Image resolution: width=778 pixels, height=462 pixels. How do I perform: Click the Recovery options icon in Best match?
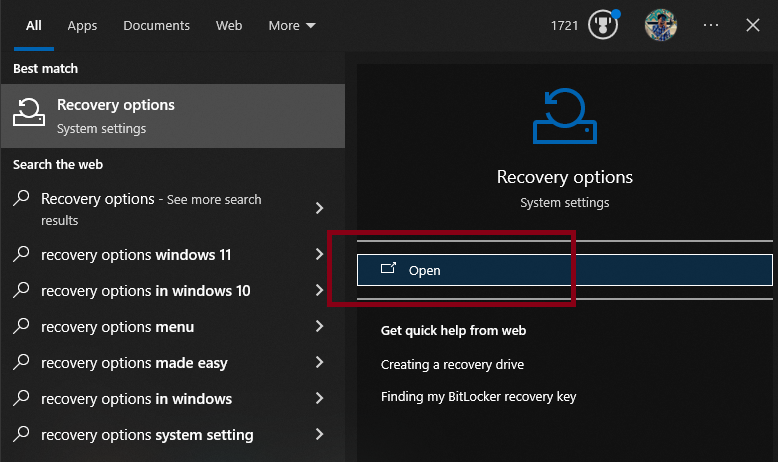click(x=29, y=112)
